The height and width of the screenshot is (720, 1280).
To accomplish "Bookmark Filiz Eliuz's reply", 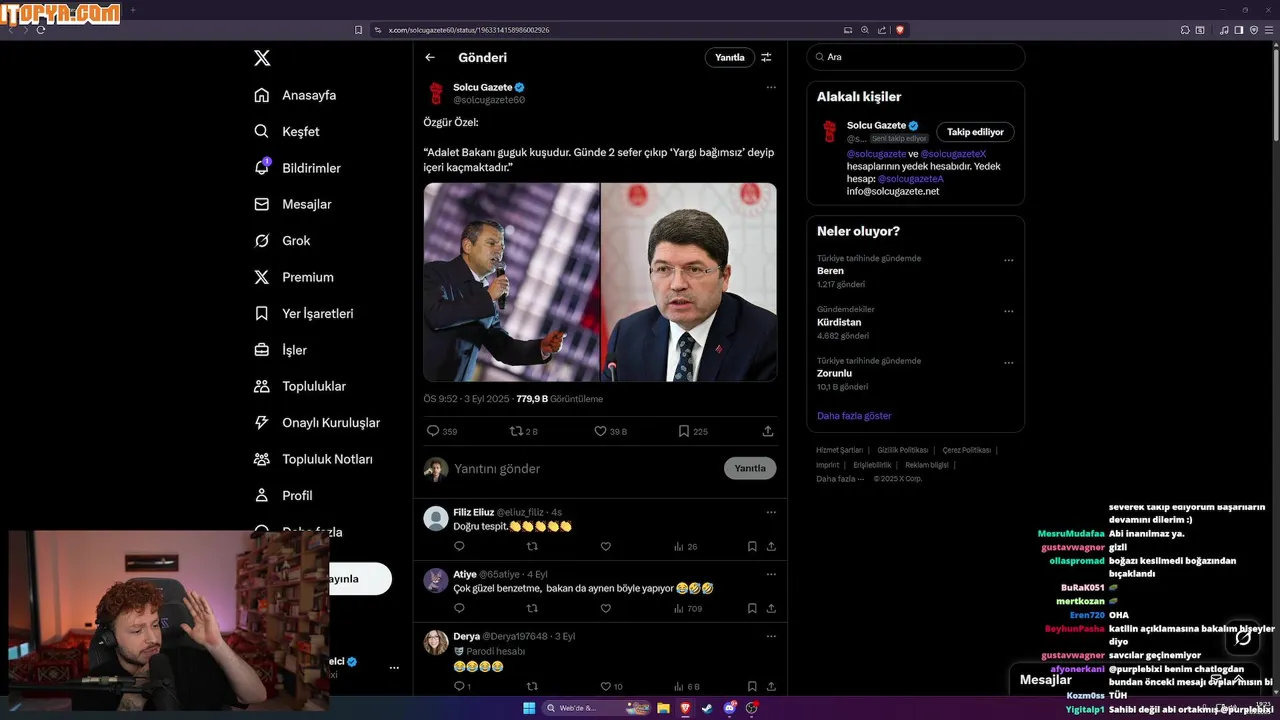I will [x=752, y=546].
